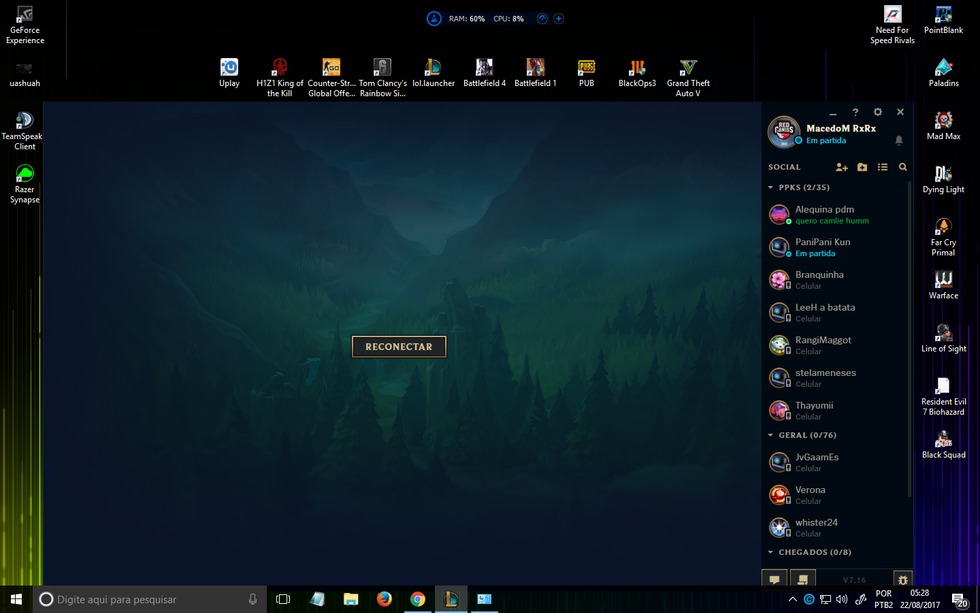Open the volume control in system tray
The image size is (980, 613).
point(842,599)
